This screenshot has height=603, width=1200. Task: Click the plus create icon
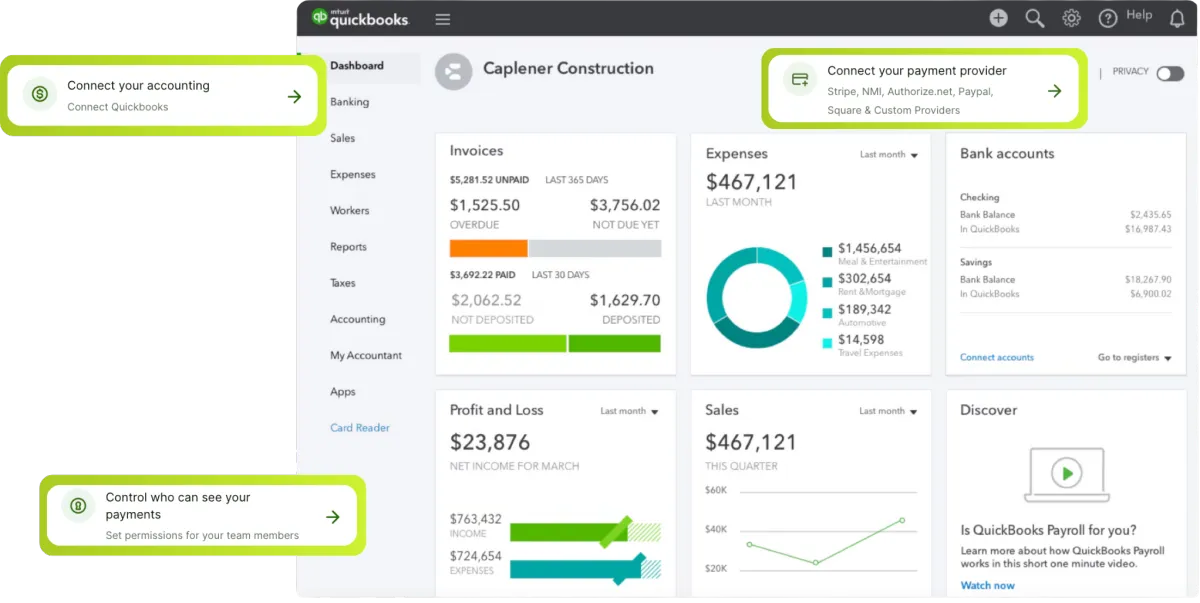[998, 18]
